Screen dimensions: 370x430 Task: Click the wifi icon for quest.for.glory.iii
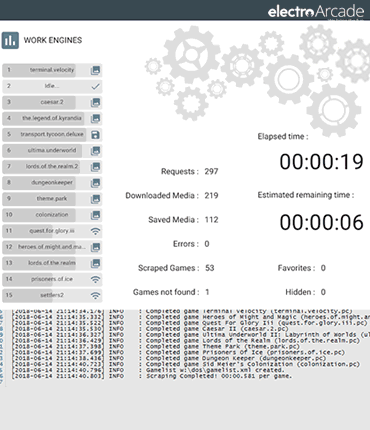coord(95,231)
